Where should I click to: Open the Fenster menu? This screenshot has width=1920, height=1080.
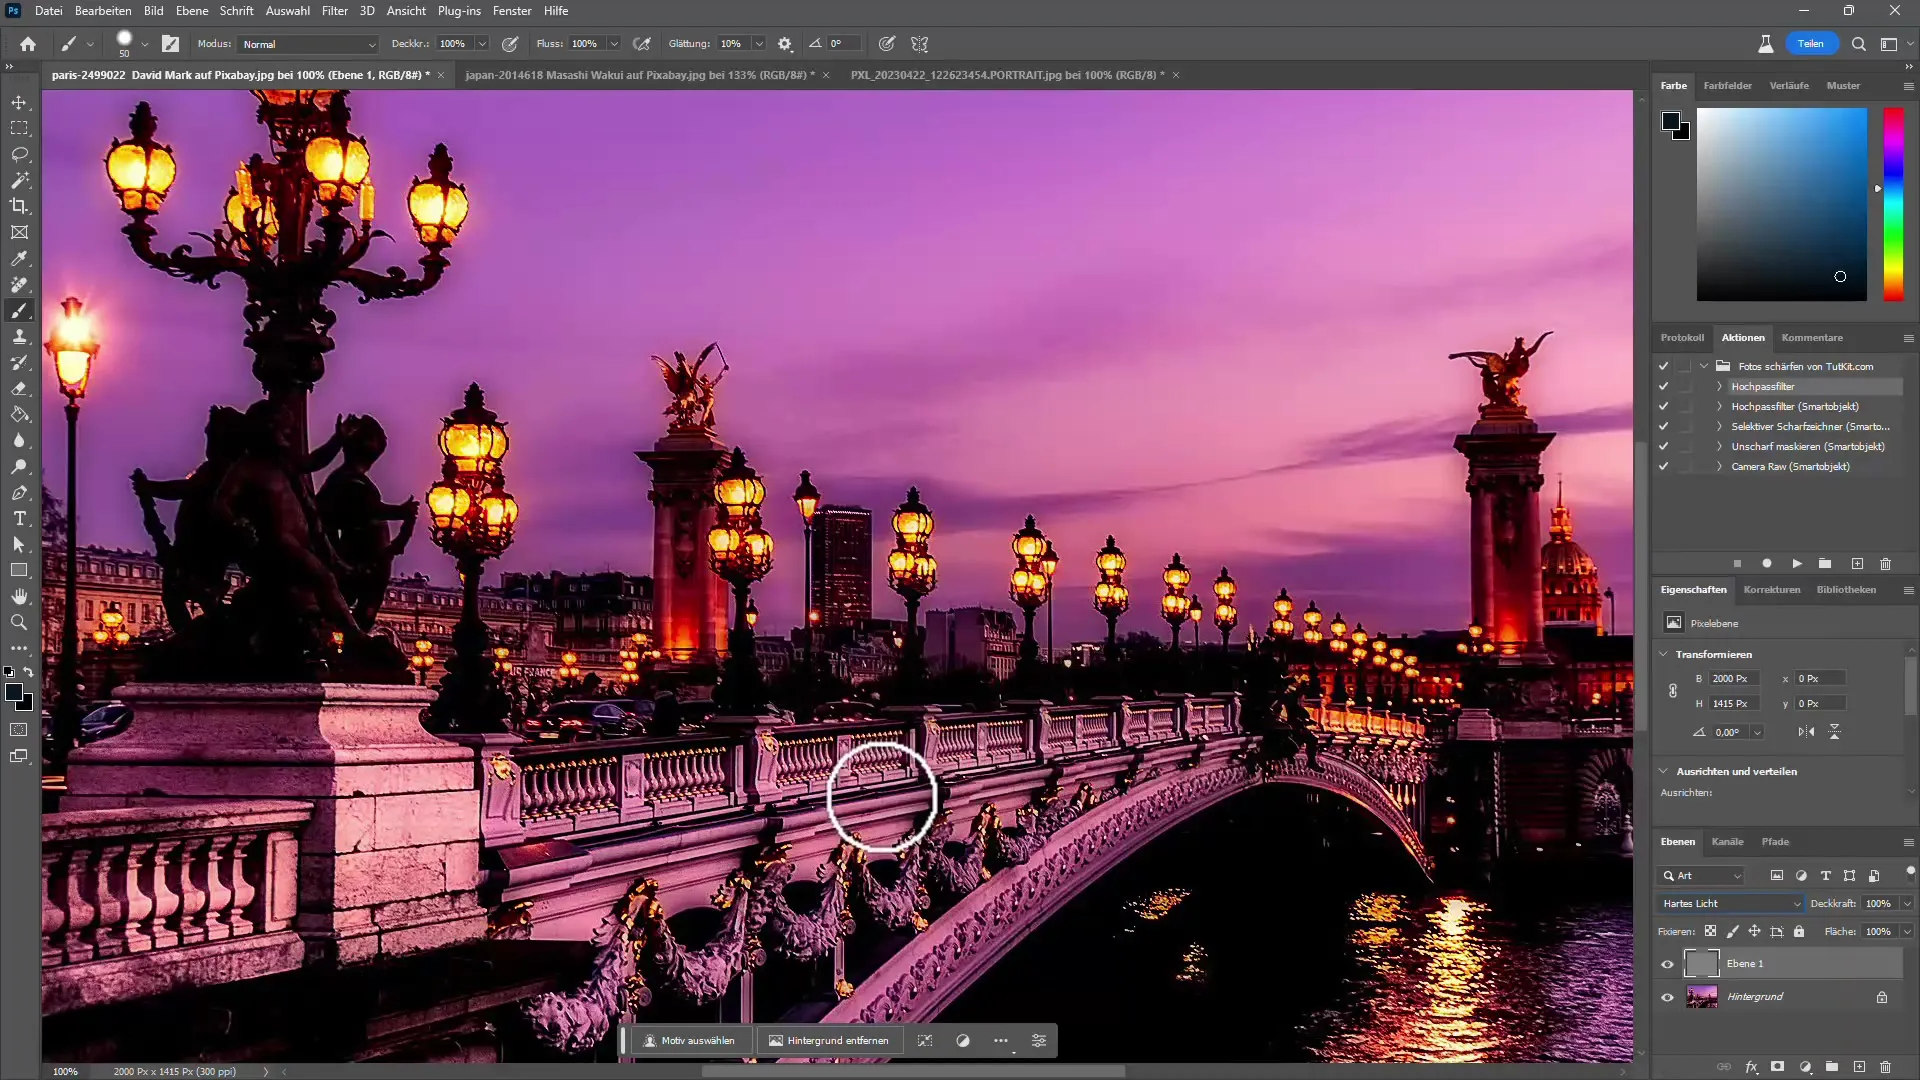(x=514, y=11)
